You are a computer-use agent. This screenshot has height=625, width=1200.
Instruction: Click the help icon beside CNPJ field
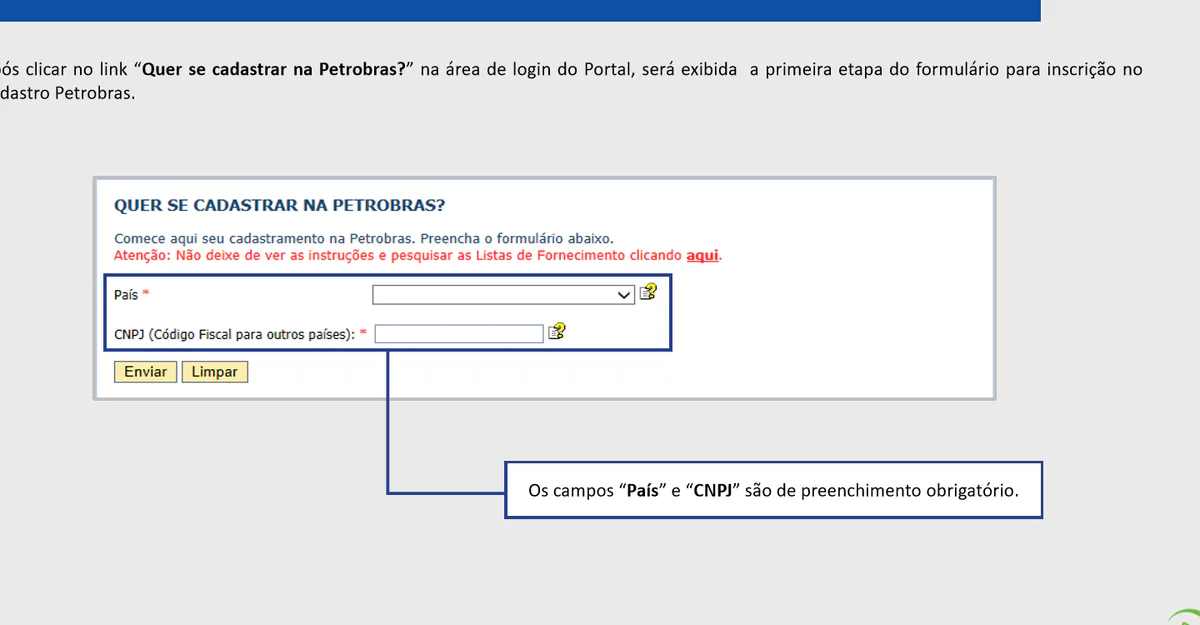click(557, 332)
